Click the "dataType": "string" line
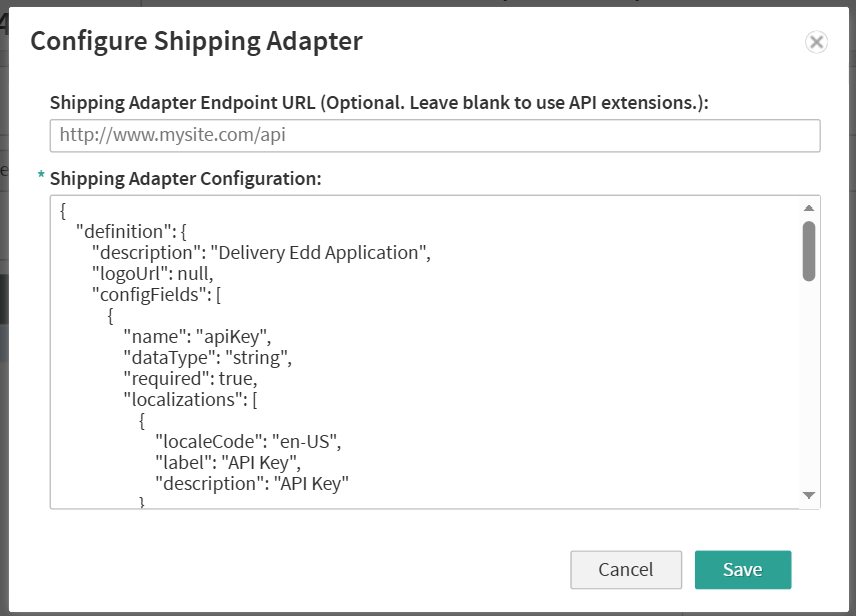Viewport: 856px width, 616px height. pyautogui.click(x=207, y=357)
